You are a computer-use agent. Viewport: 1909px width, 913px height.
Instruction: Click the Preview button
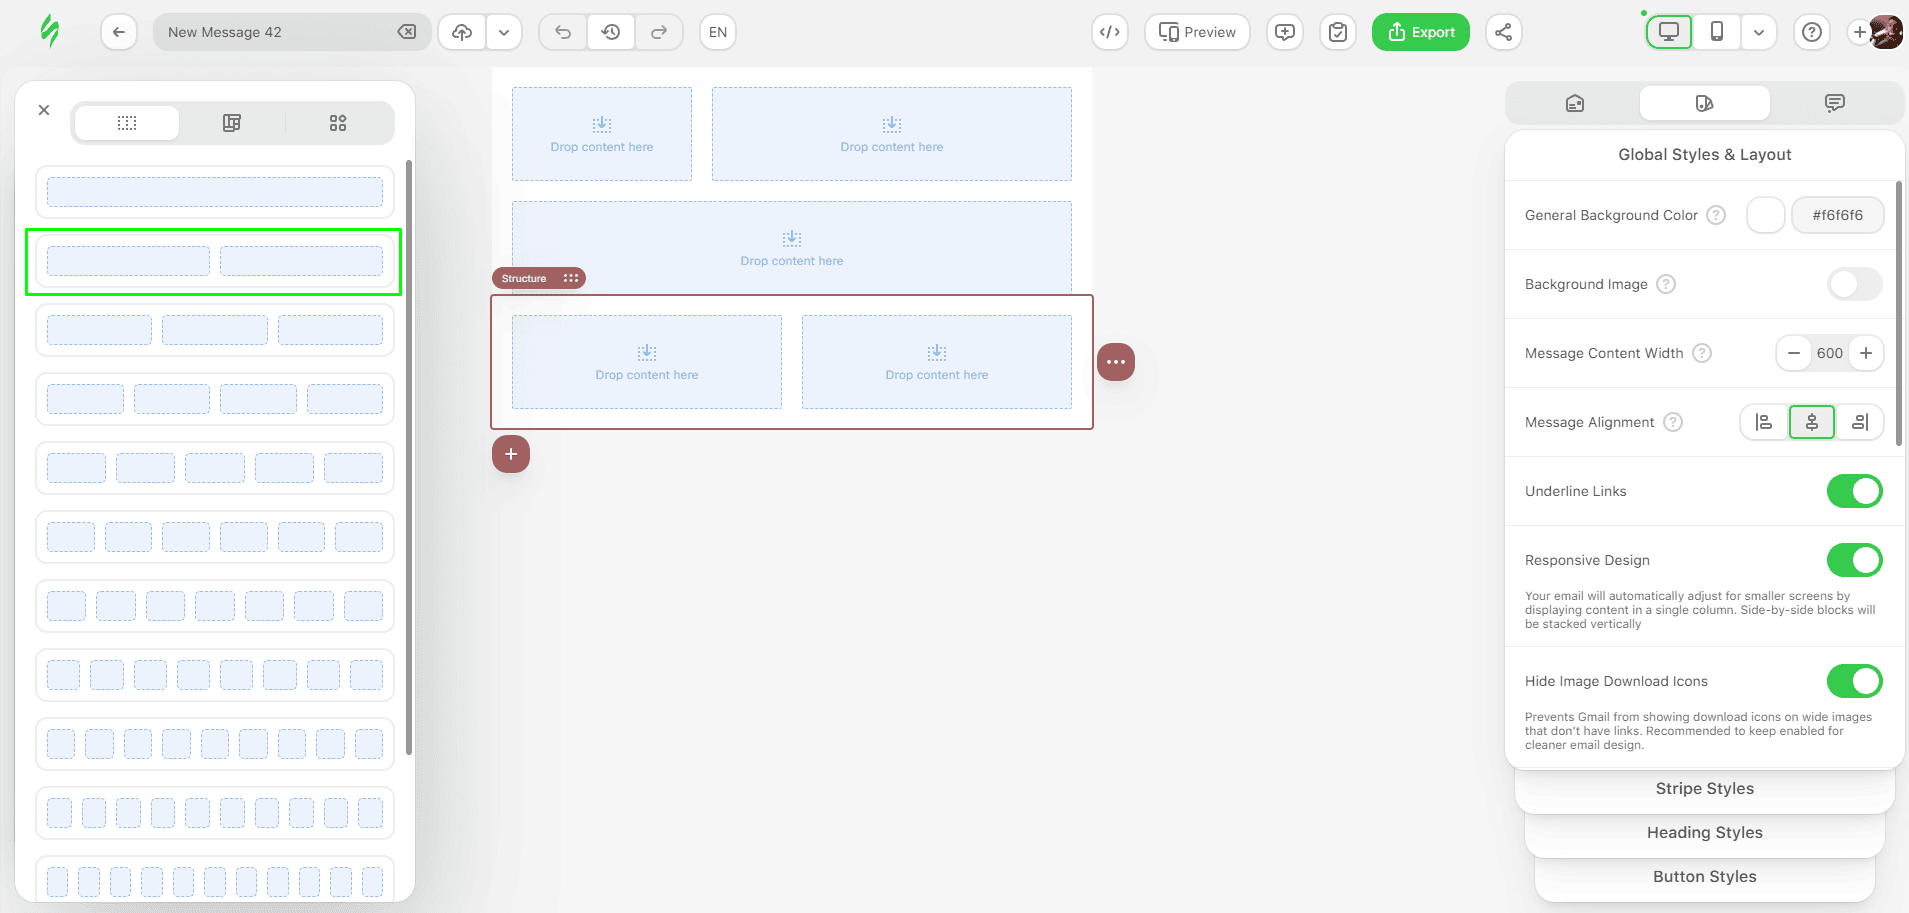point(1197,32)
